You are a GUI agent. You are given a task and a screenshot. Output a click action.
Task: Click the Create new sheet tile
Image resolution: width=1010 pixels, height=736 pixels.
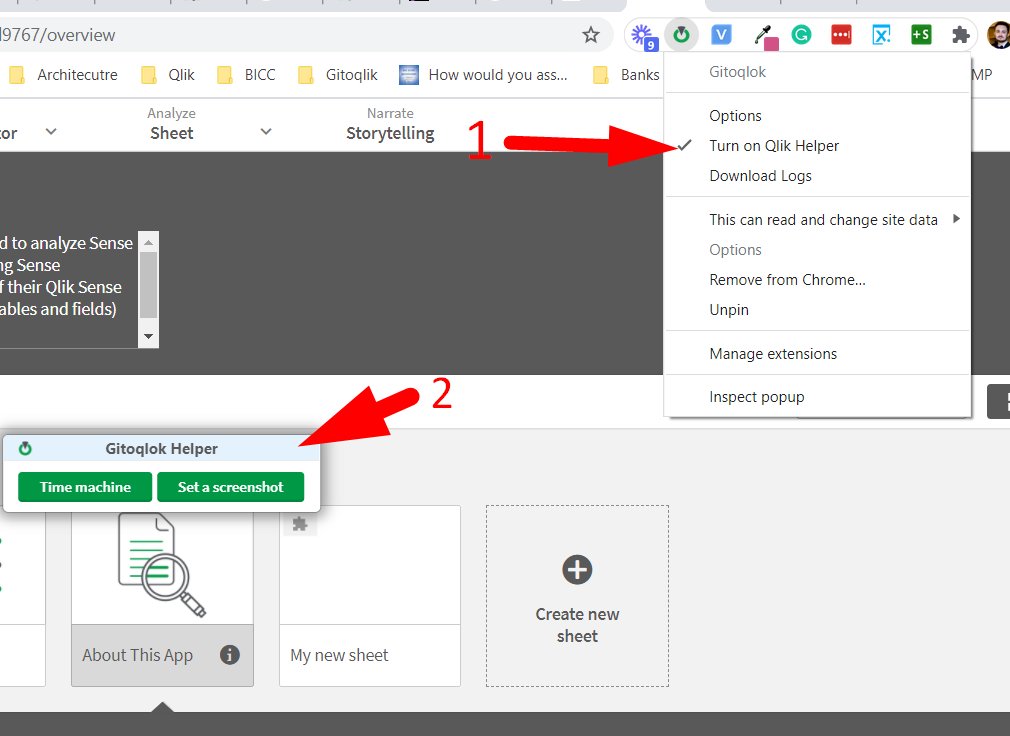tap(577, 596)
